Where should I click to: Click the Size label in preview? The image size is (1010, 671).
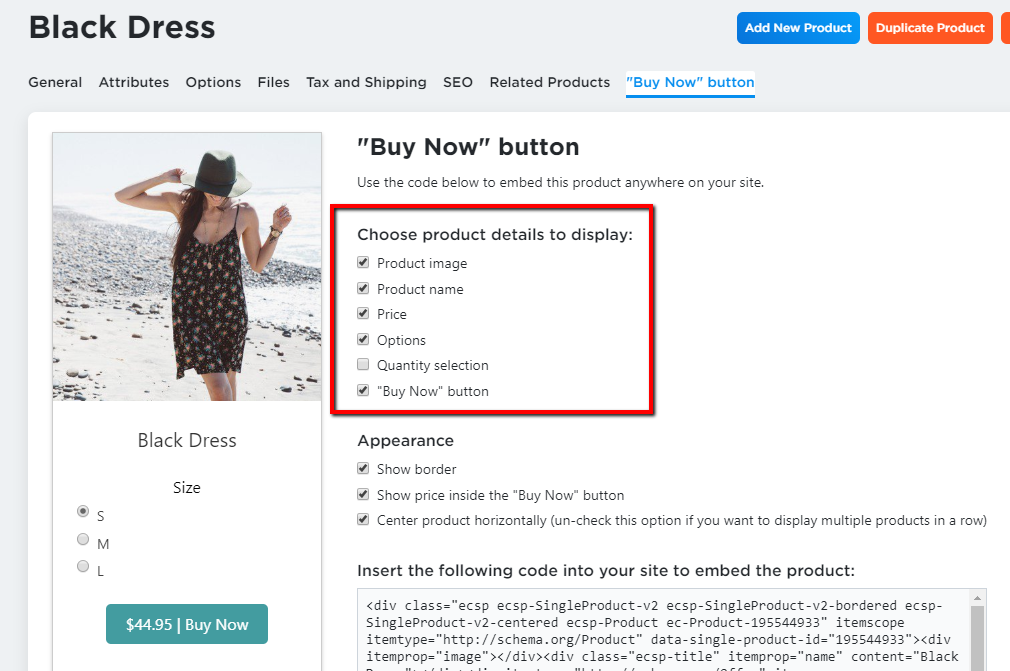click(x=187, y=487)
